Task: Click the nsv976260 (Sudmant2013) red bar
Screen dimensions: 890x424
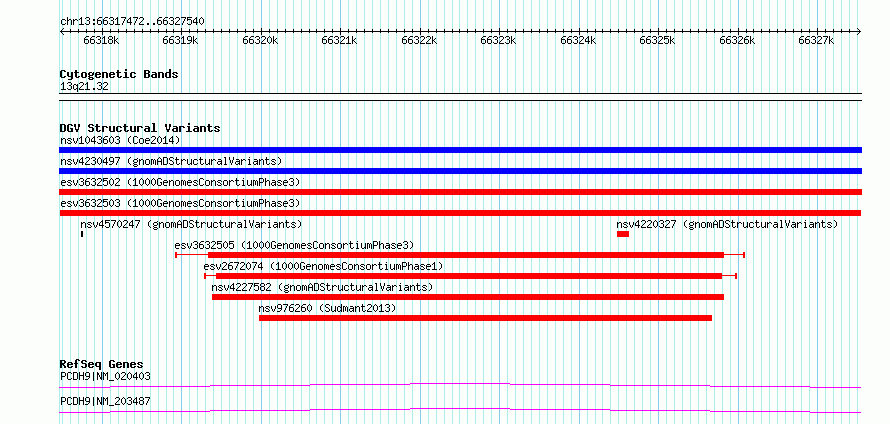Action: [485, 318]
